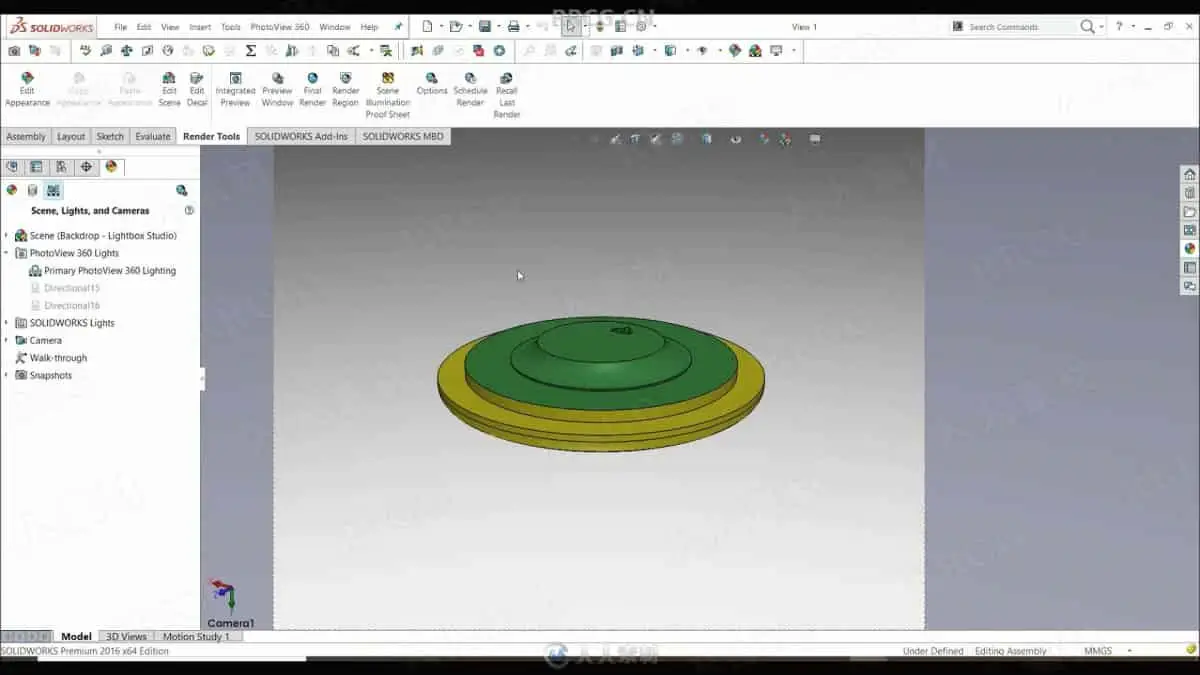Open PhotoView options icon beside the panel header
This screenshot has height=675, width=1200.
coord(181,190)
